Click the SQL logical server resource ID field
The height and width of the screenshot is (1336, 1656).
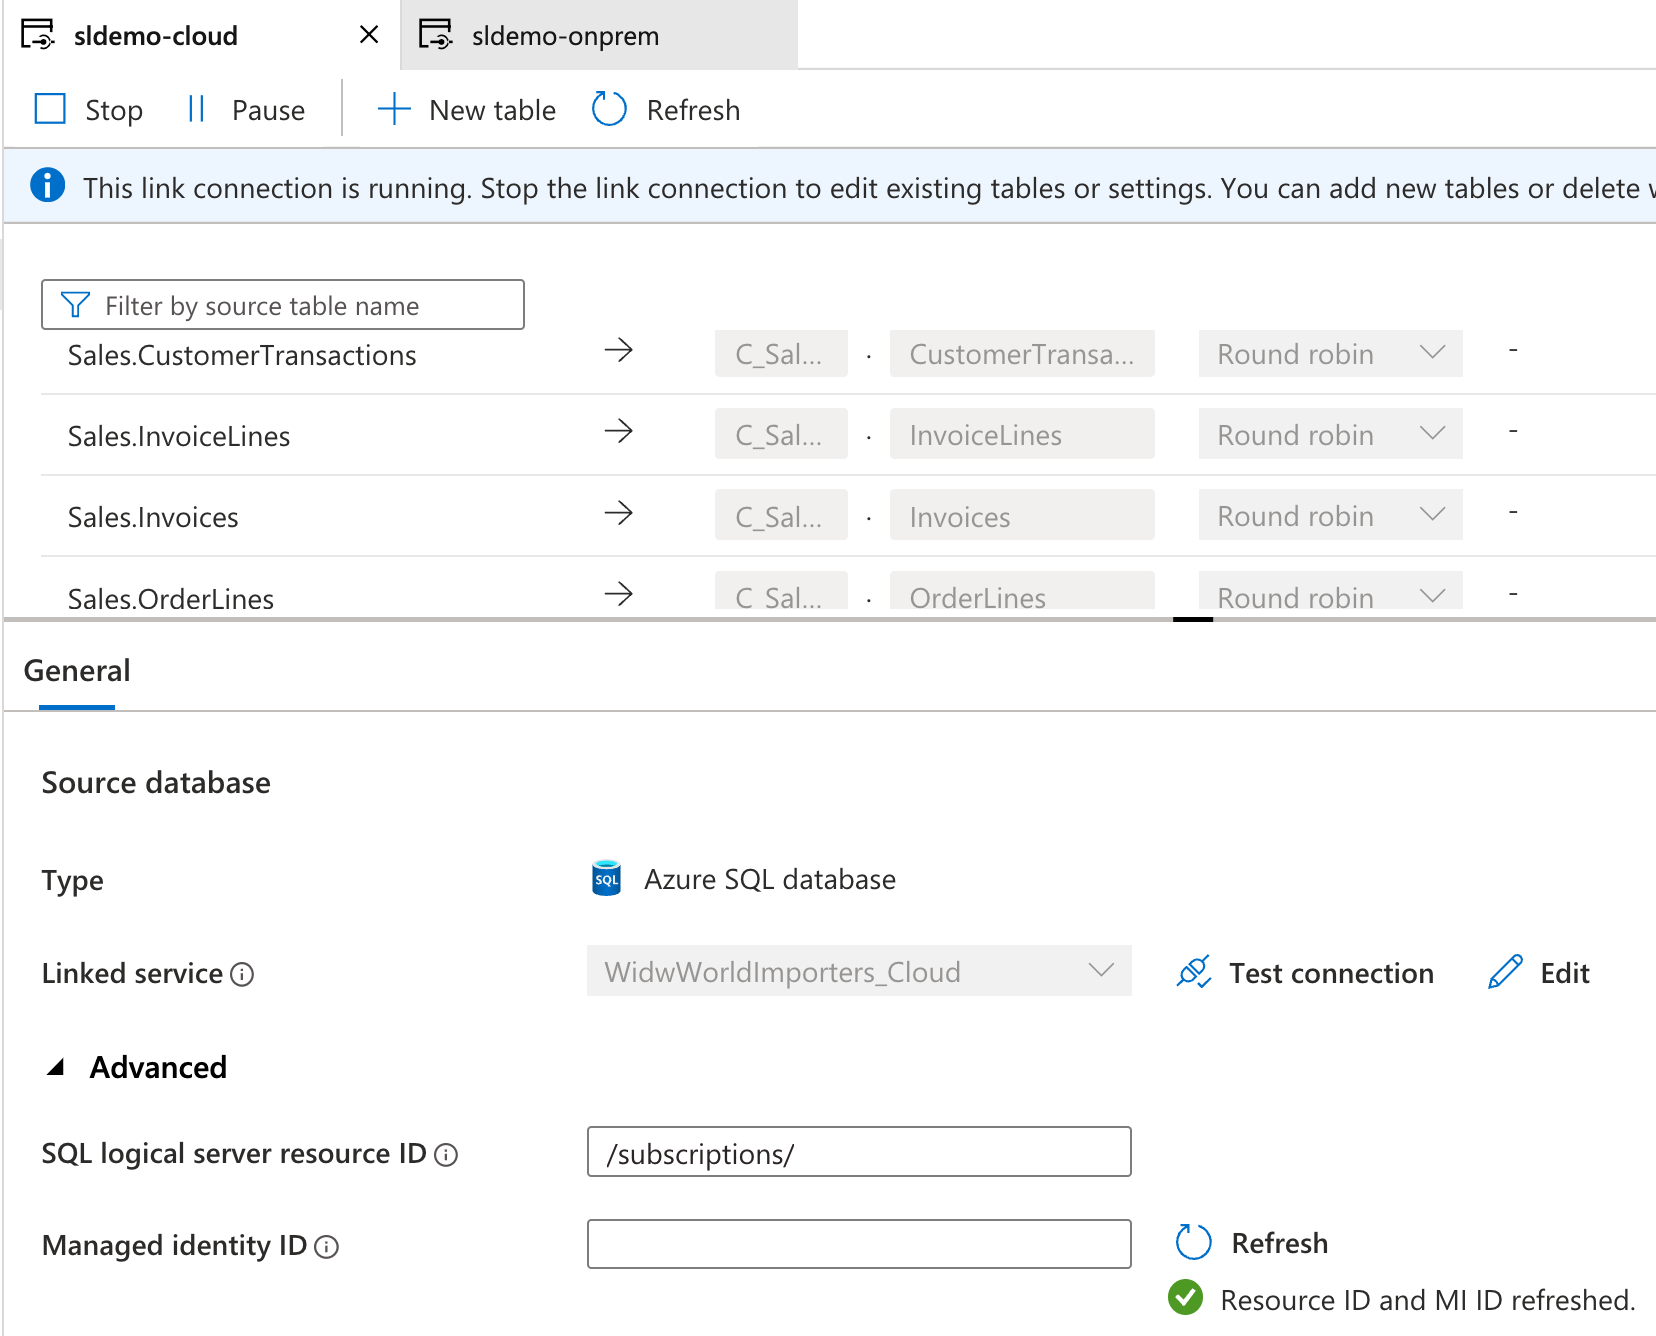point(858,1153)
